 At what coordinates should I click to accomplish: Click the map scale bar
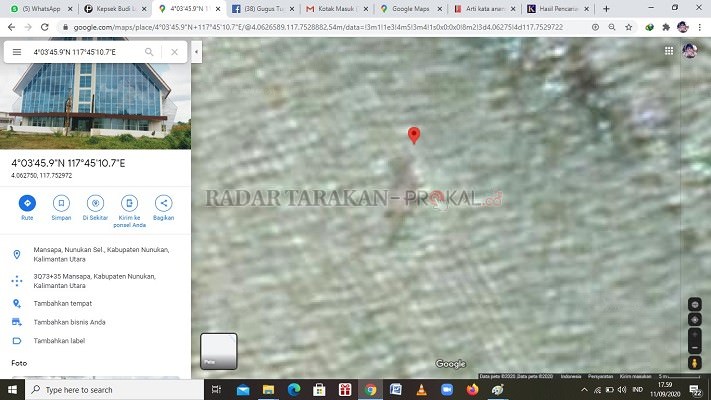(679, 376)
